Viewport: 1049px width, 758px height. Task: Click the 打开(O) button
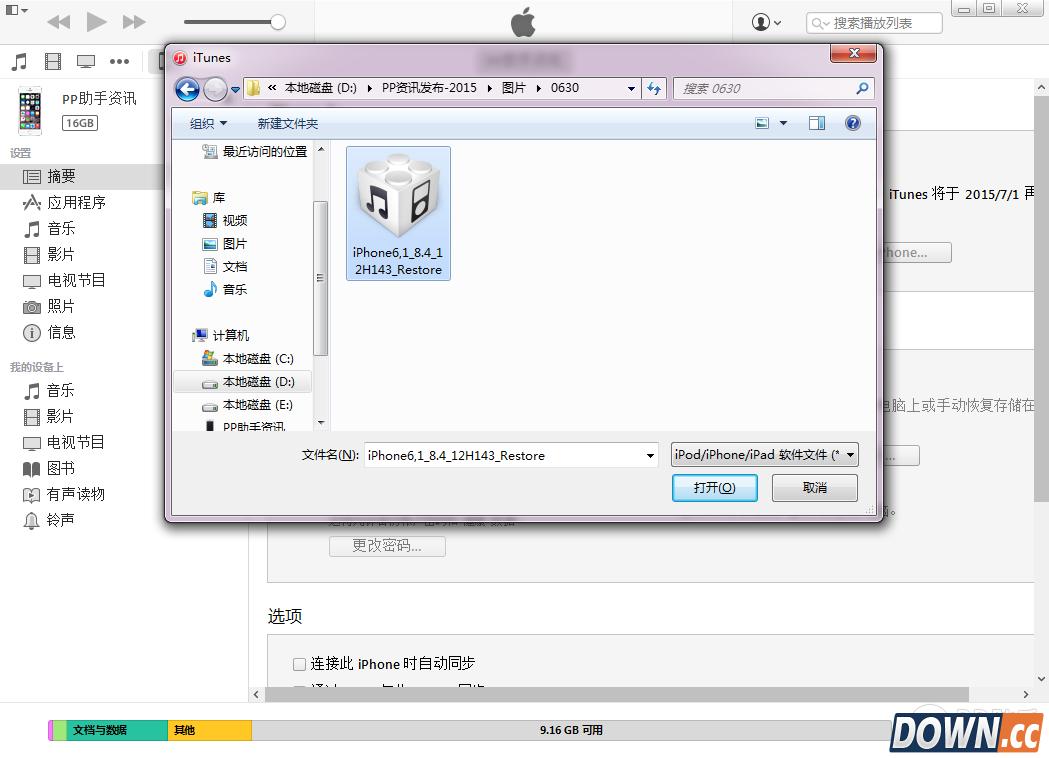click(714, 488)
